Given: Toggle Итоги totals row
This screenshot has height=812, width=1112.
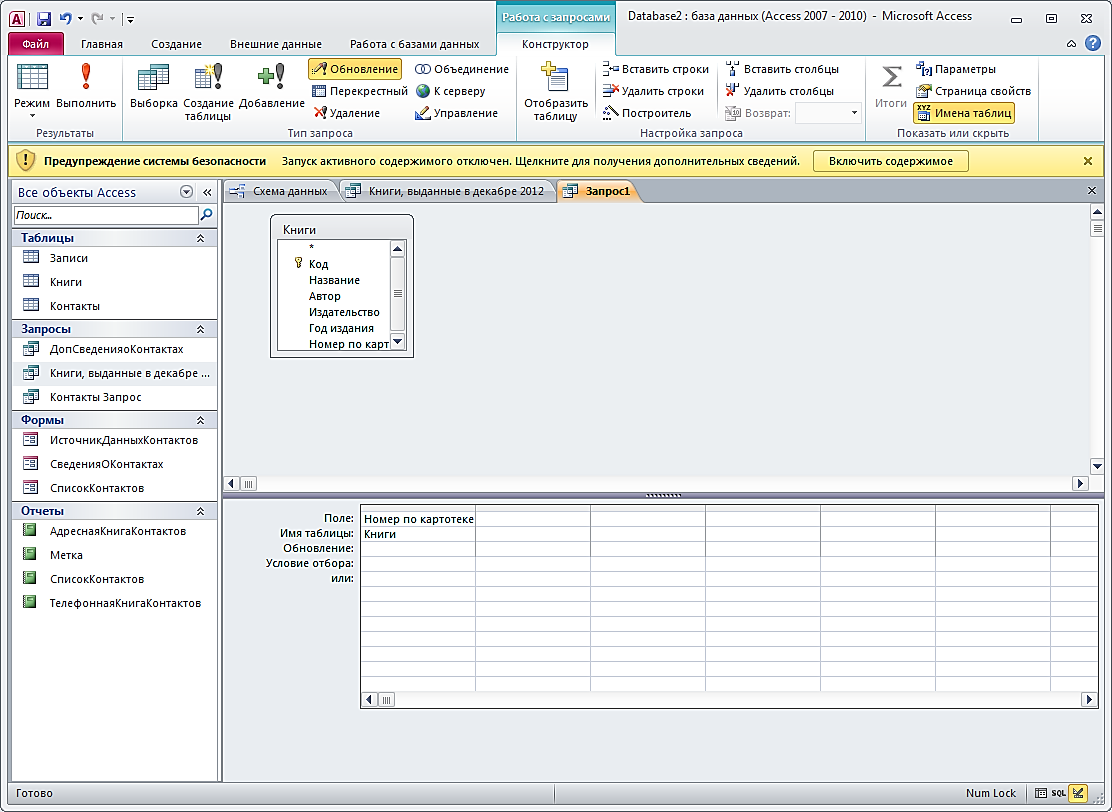Looking at the screenshot, I should coord(891,87).
